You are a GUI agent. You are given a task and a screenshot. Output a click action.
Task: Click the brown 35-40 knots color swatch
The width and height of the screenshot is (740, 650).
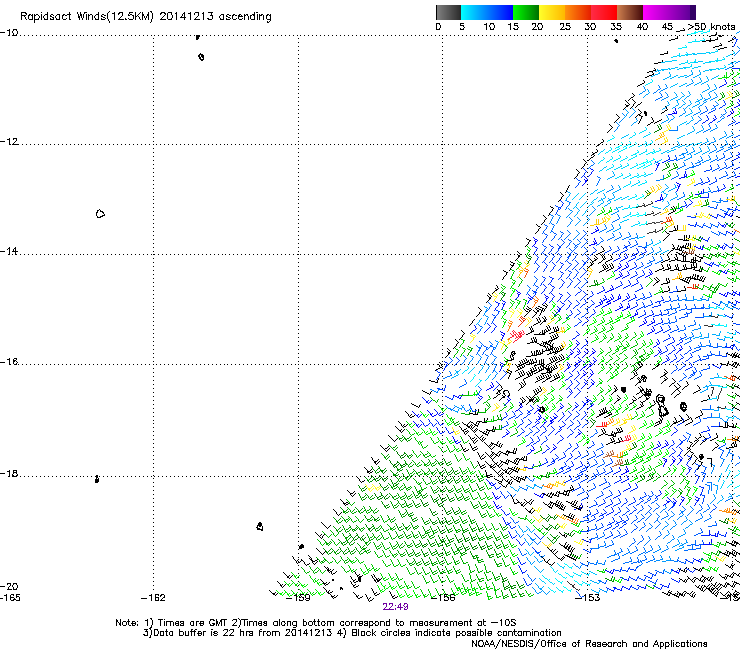tap(630, 12)
